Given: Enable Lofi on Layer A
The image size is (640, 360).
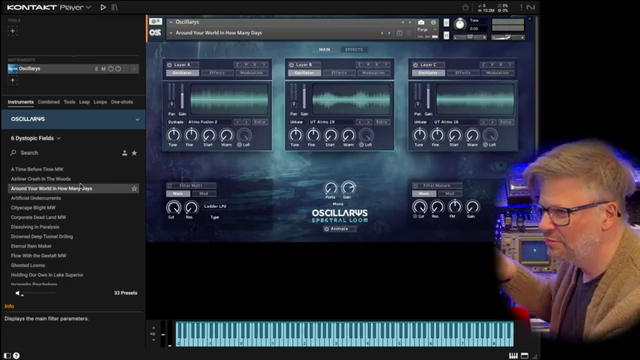Looking at the screenshot, I should (x=240, y=145).
